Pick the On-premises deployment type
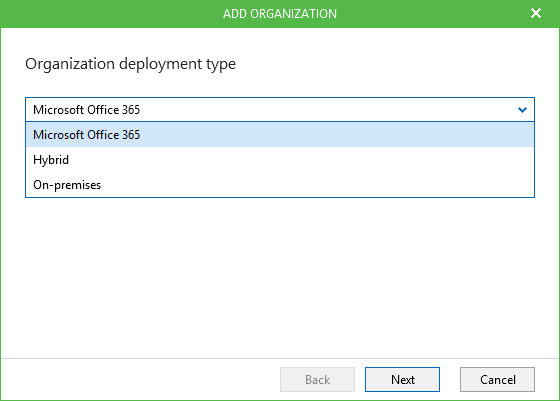560x401 pixels. pyautogui.click(x=280, y=185)
